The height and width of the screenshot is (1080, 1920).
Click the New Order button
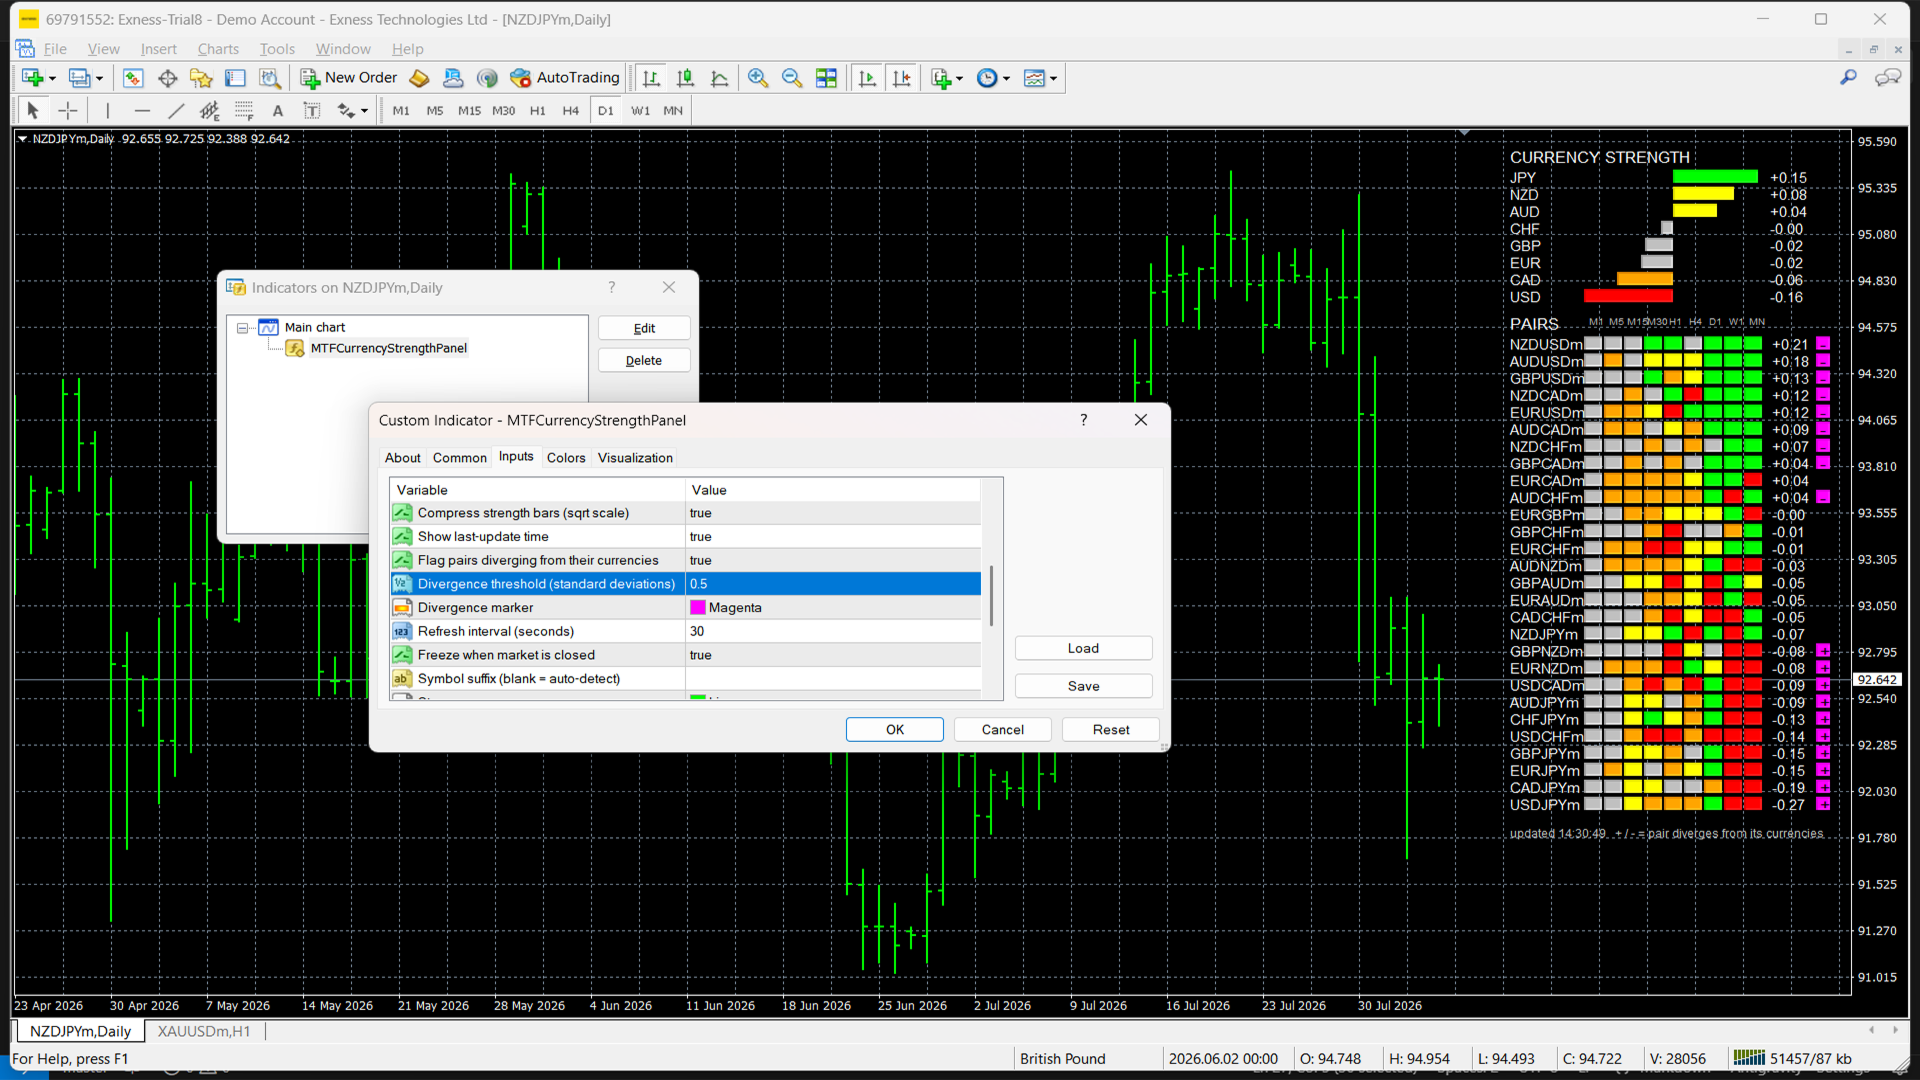coord(349,78)
